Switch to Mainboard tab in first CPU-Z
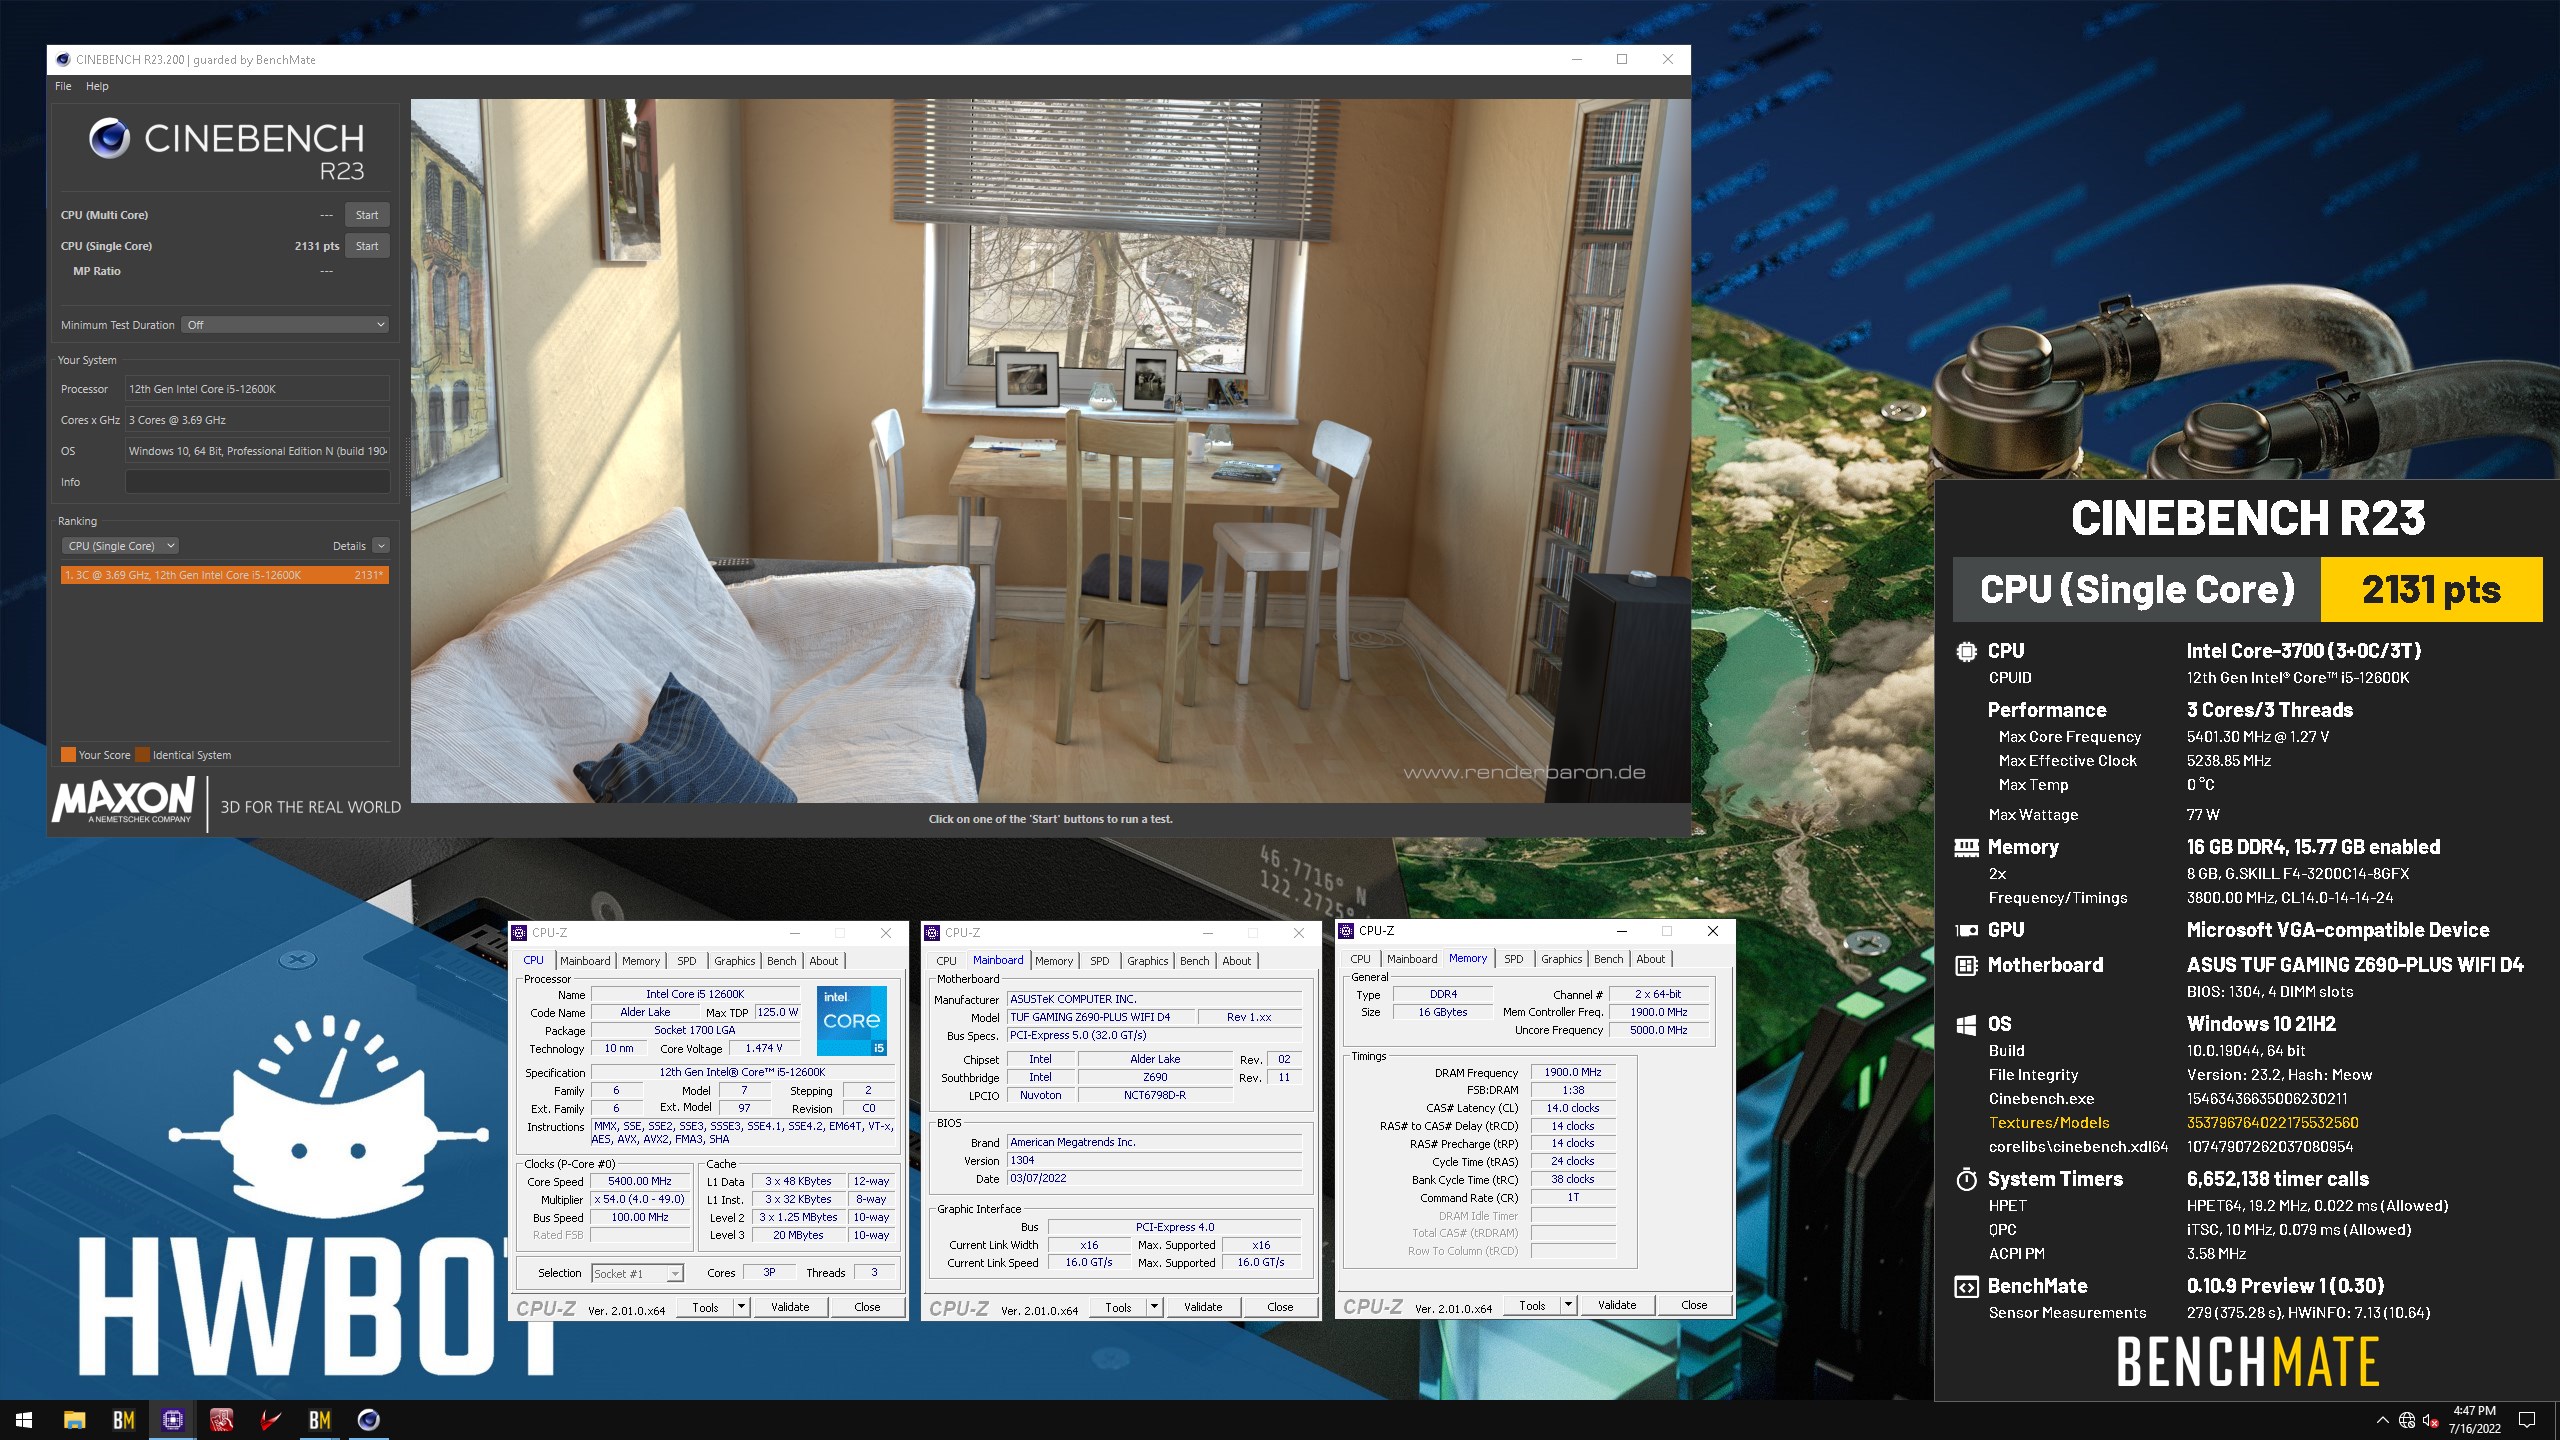Viewport: 2560px width, 1440px height. point(585,961)
